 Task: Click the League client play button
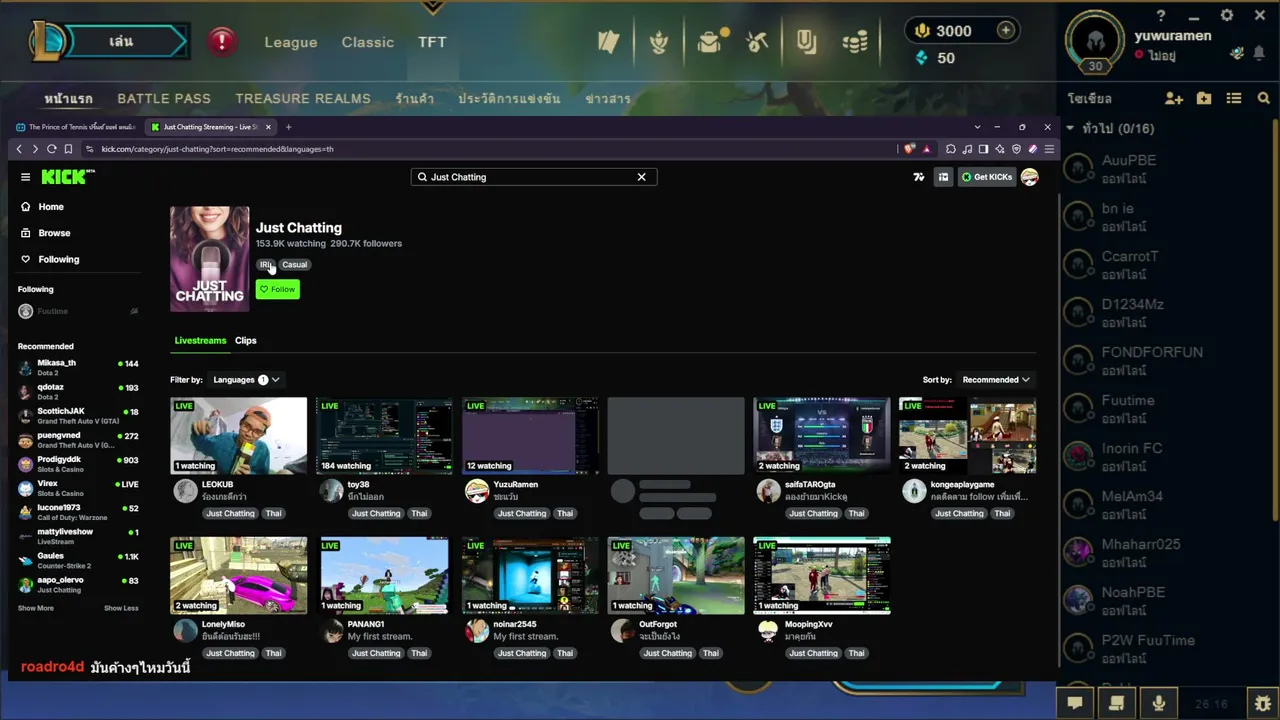[120, 41]
